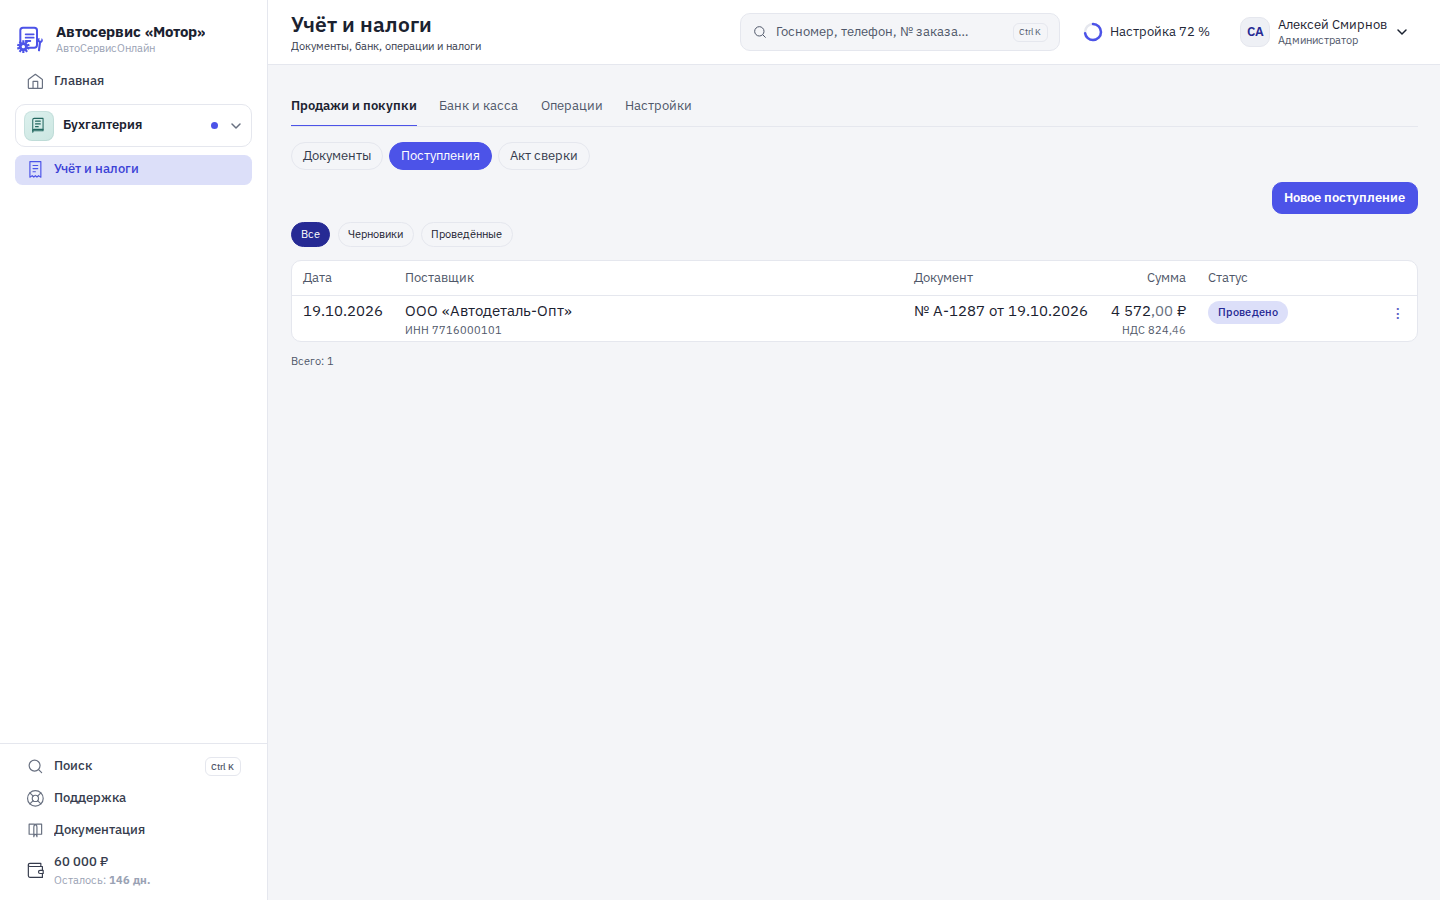
Task: Click the ctrl K badge in sidebar
Action: tap(222, 767)
